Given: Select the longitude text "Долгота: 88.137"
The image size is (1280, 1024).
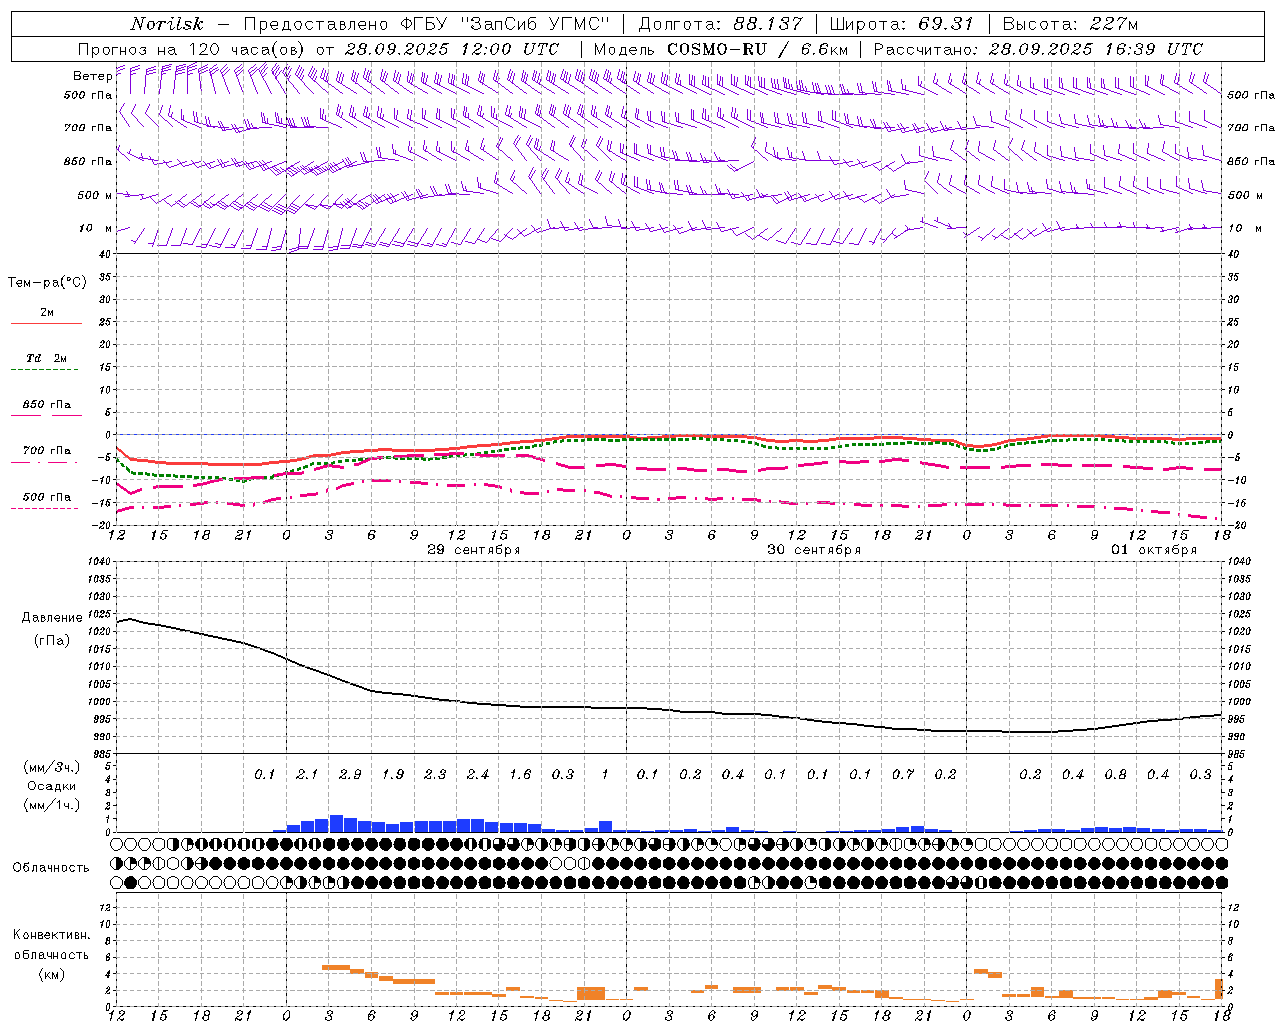Looking at the screenshot, I should [x=718, y=24].
